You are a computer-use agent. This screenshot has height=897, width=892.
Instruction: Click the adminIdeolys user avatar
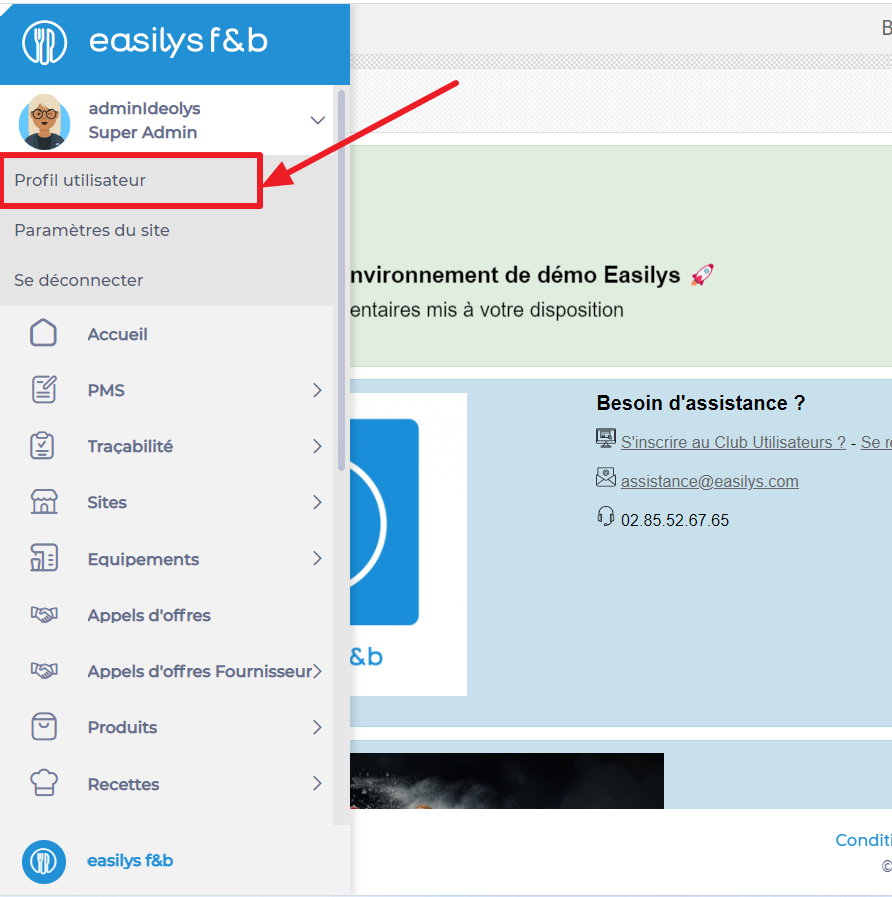[45, 121]
